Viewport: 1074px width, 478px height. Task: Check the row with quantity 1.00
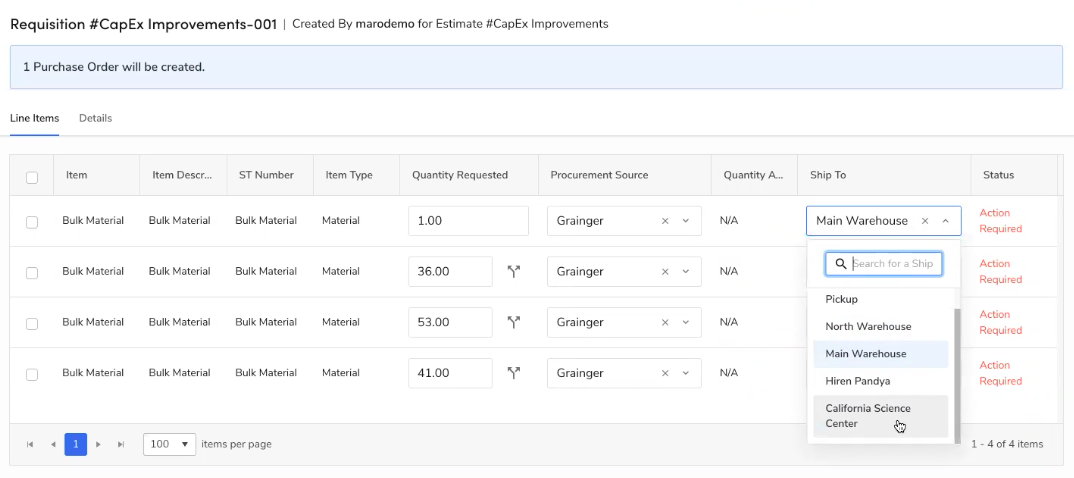(x=32, y=222)
